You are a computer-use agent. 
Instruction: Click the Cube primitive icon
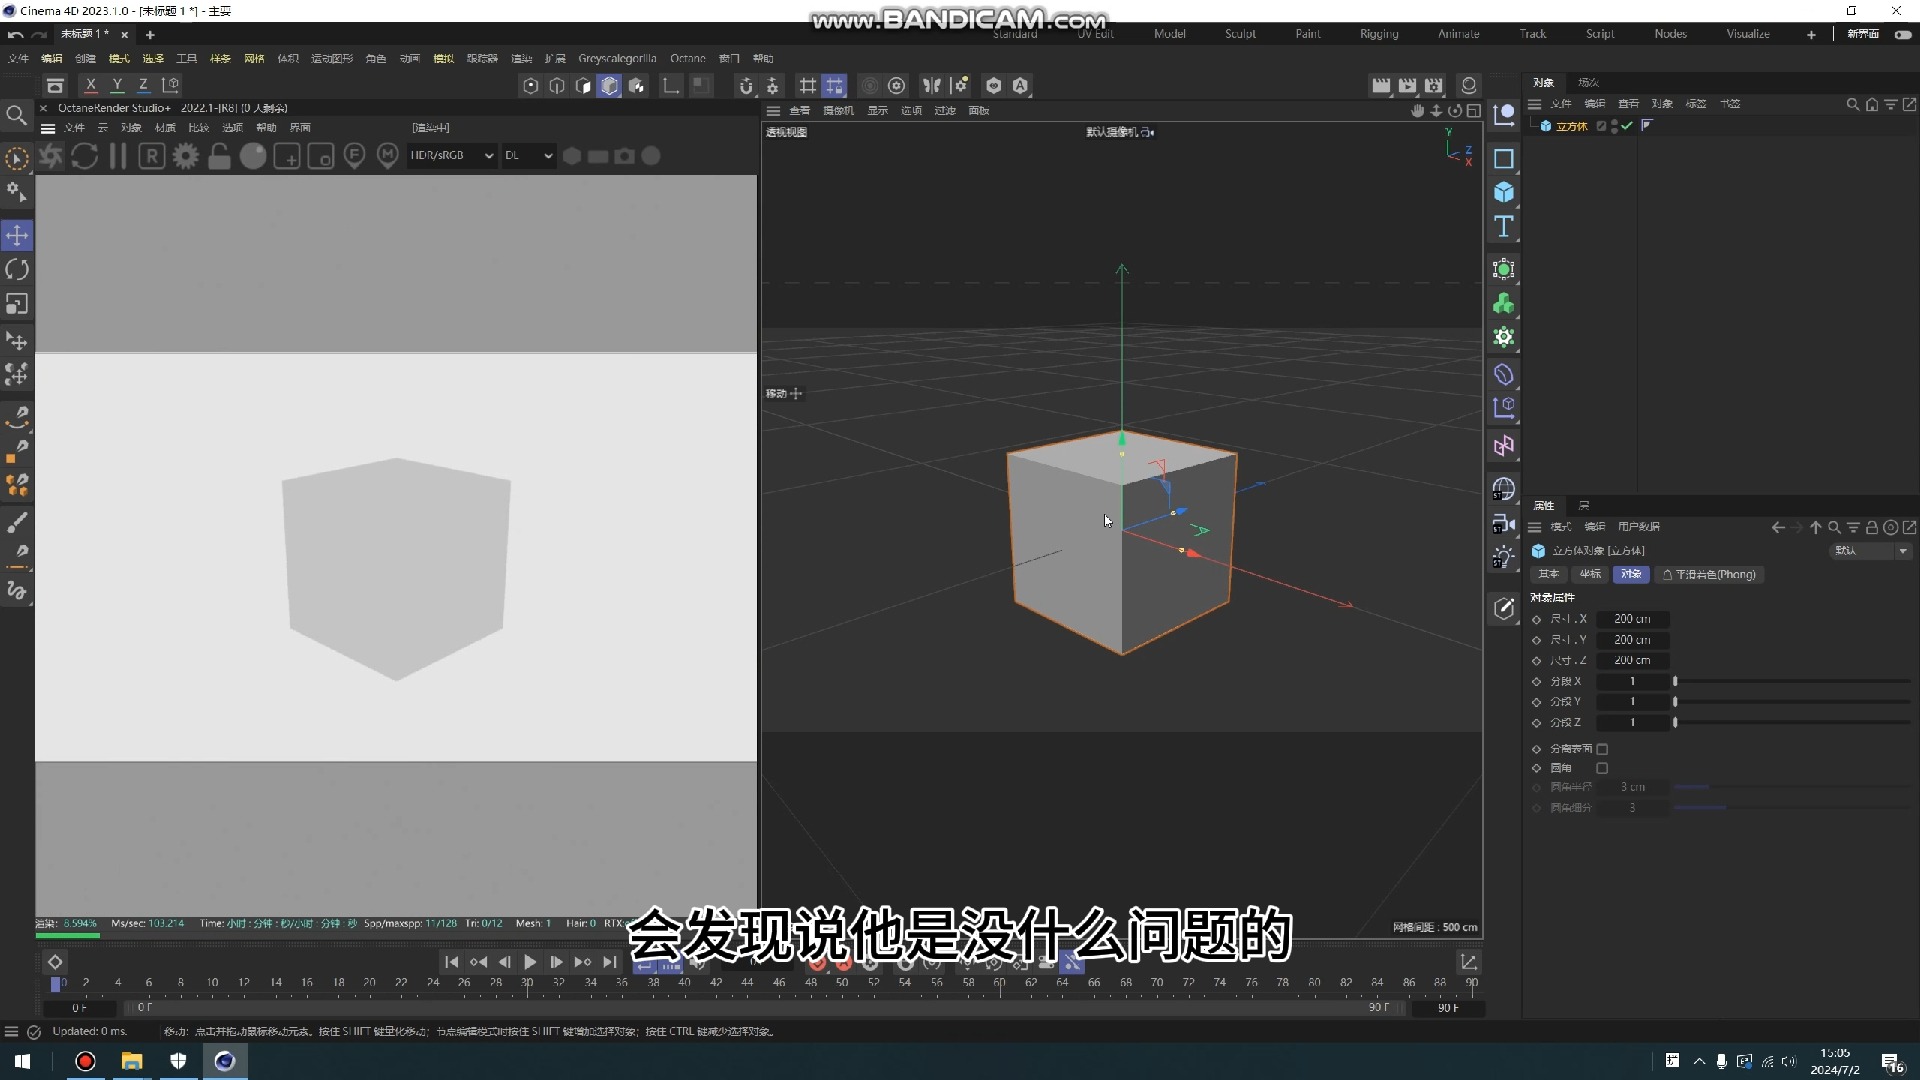pyautogui.click(x=1503, y=192)
